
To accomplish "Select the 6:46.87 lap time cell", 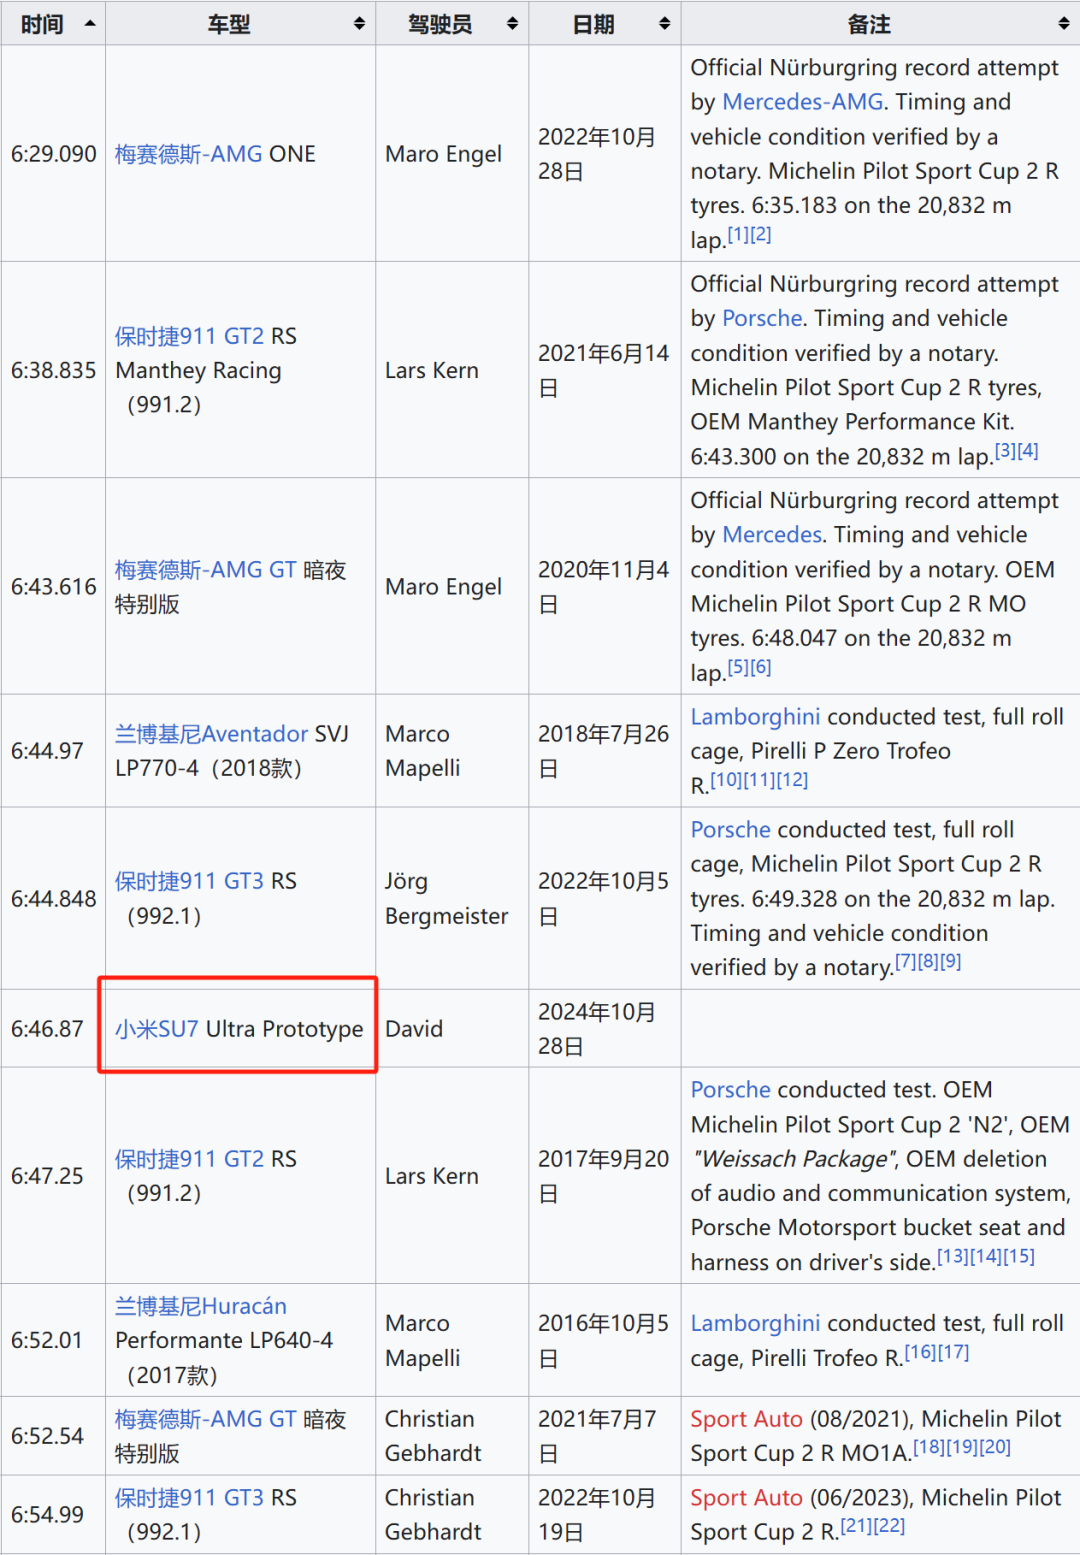I will 53,1029.
